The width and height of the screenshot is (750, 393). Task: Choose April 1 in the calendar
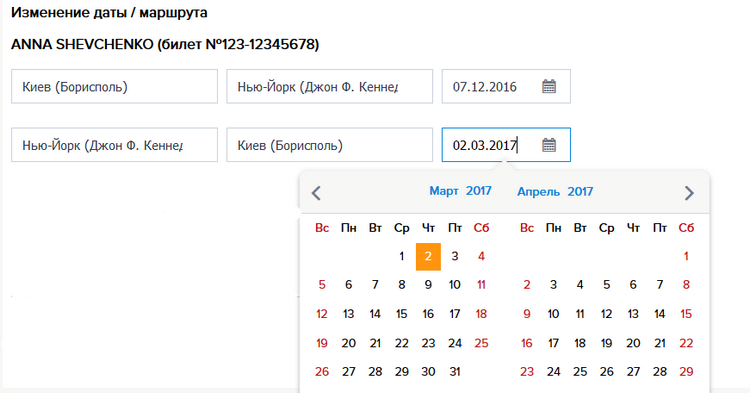point(686,256)
